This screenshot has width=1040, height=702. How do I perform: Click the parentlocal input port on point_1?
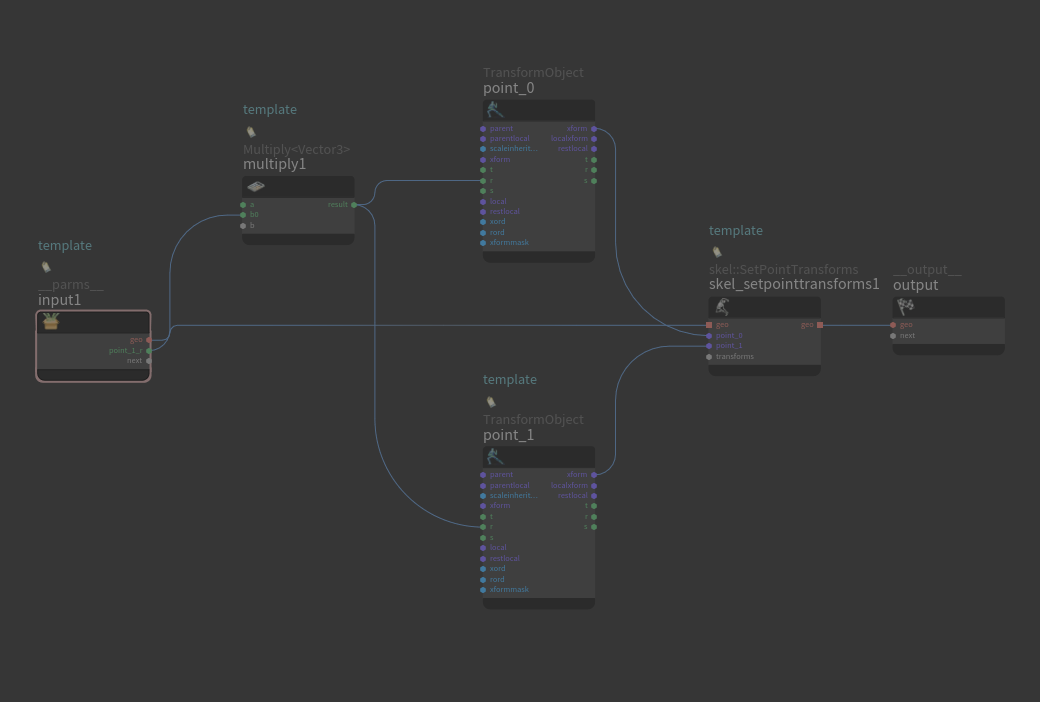[x=483, y=486]
